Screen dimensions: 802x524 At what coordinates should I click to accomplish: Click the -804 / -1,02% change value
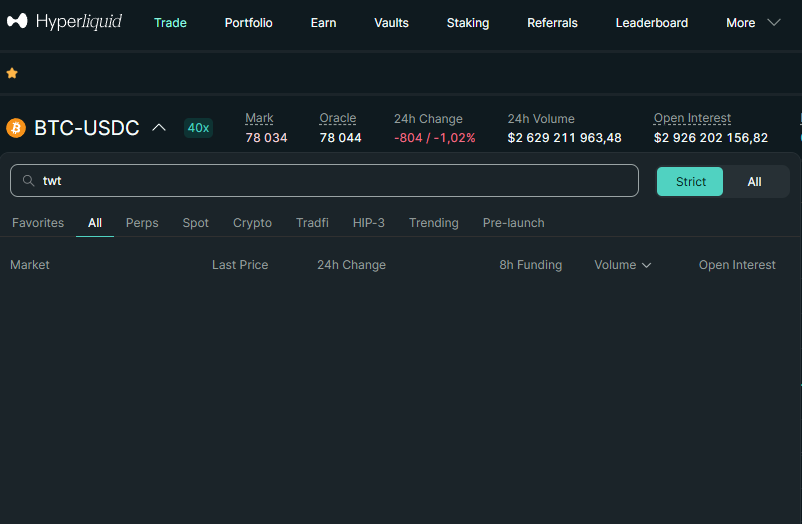[x=435, y=138]
